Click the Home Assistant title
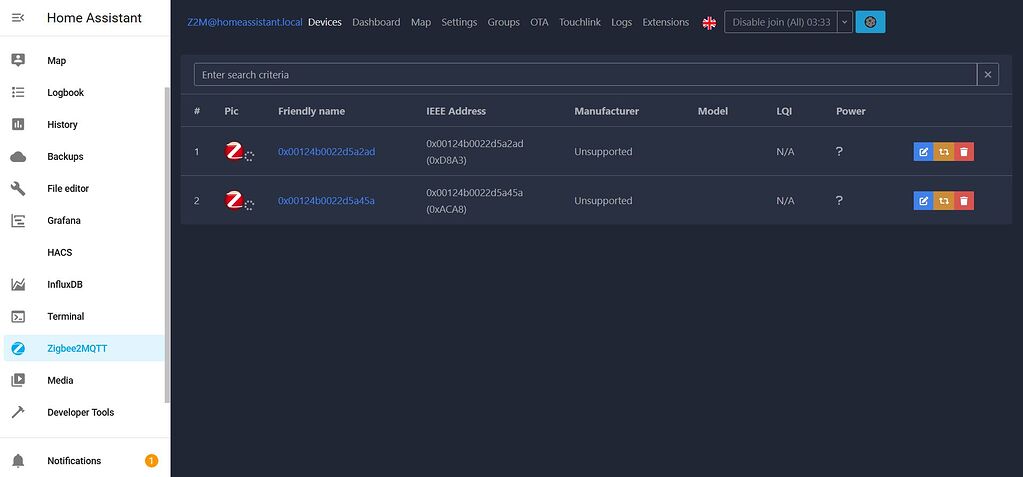 point(94,18)
